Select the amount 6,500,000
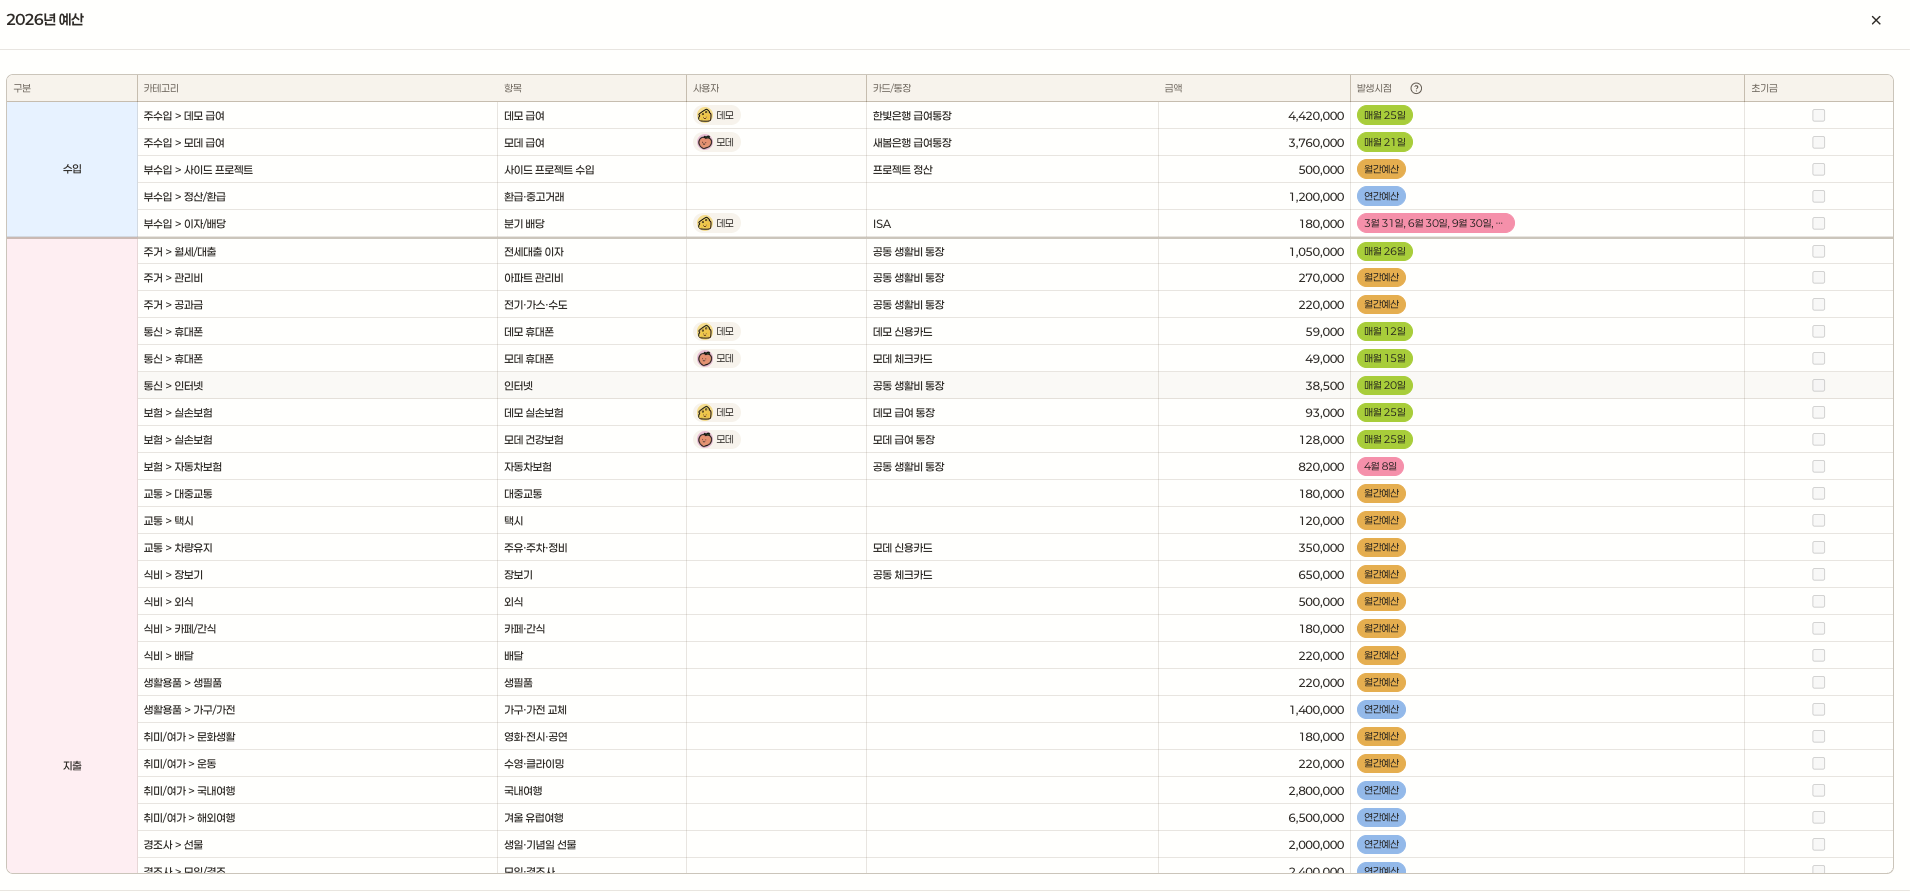Viewport: 1910px width, 893px height. 1315,818
